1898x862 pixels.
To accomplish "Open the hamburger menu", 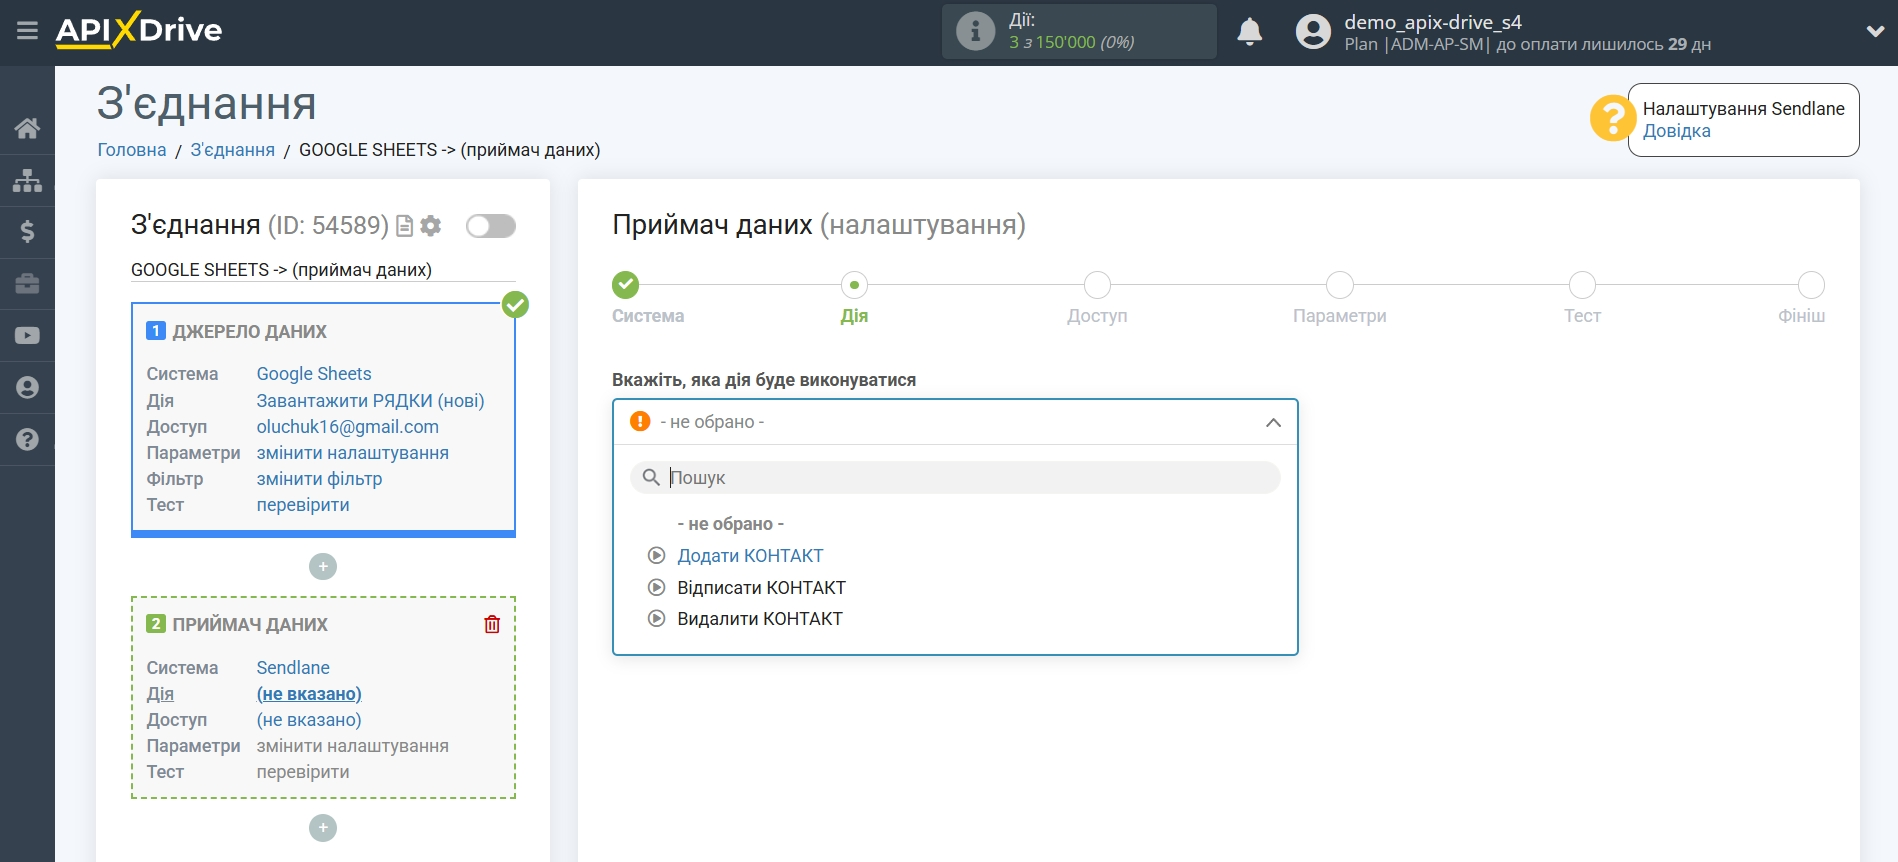I will (27, 31).
